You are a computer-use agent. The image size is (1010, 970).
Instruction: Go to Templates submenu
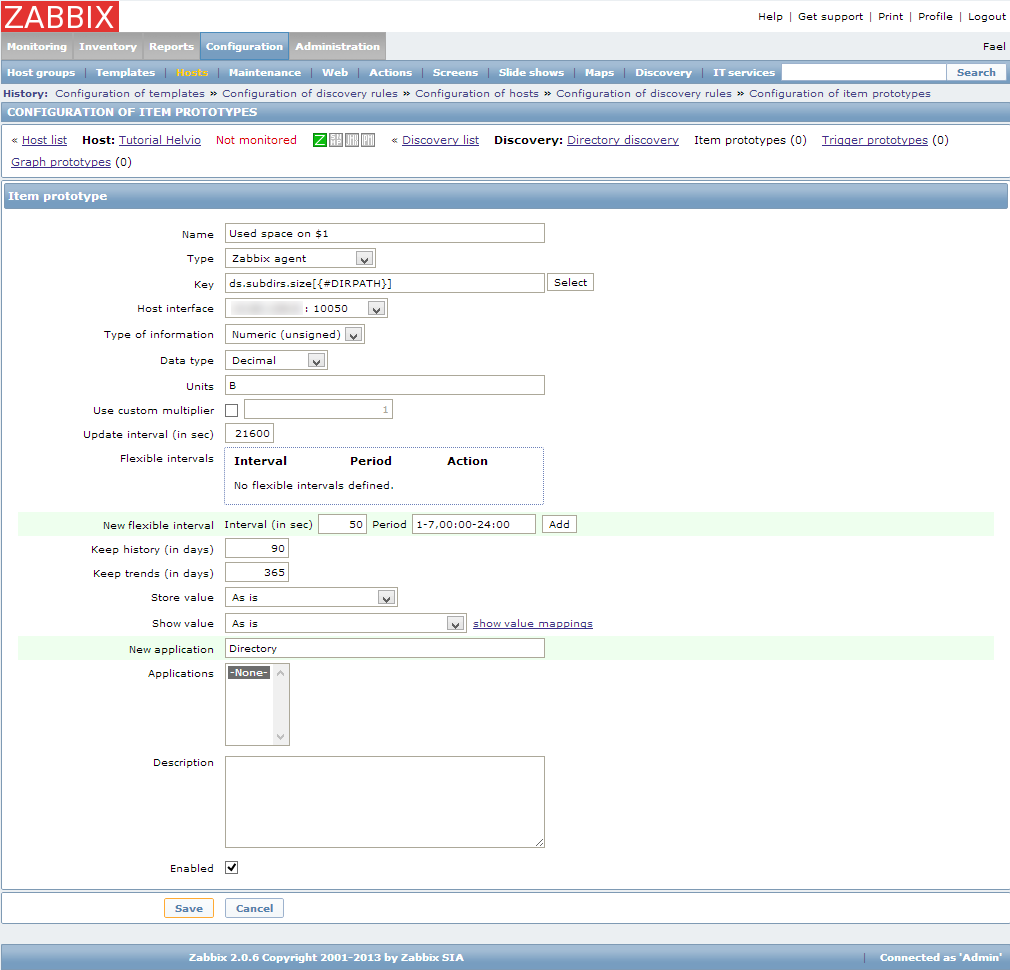126,73
